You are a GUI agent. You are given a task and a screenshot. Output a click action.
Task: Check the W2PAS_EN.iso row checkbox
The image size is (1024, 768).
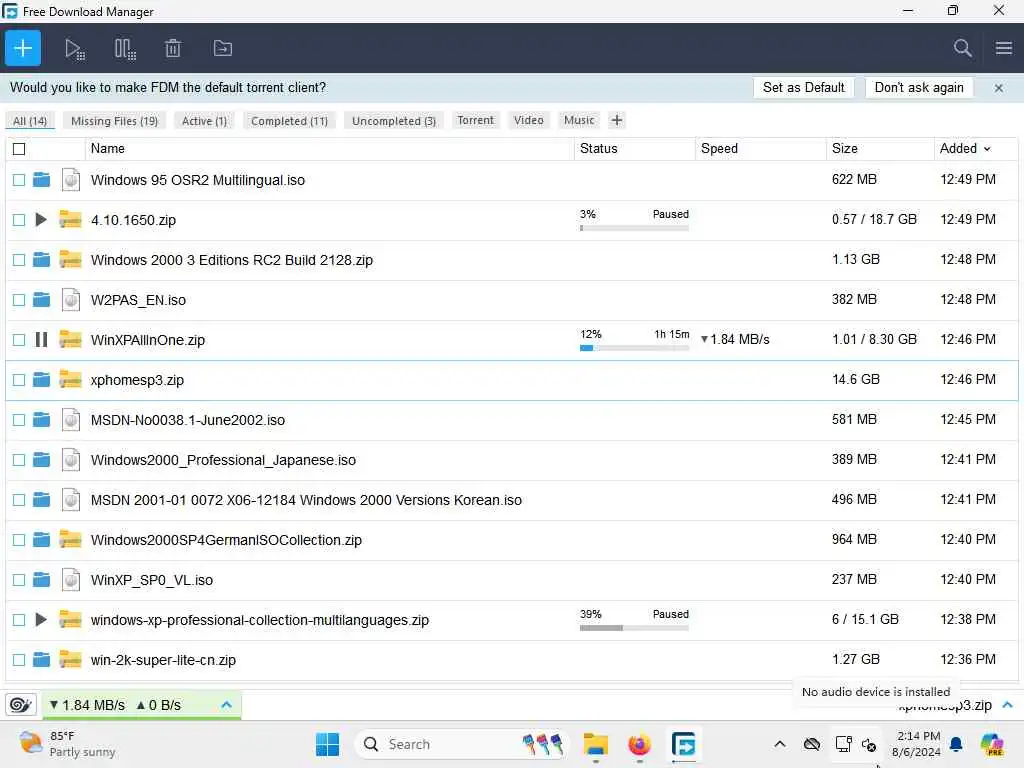pos(19,300)
